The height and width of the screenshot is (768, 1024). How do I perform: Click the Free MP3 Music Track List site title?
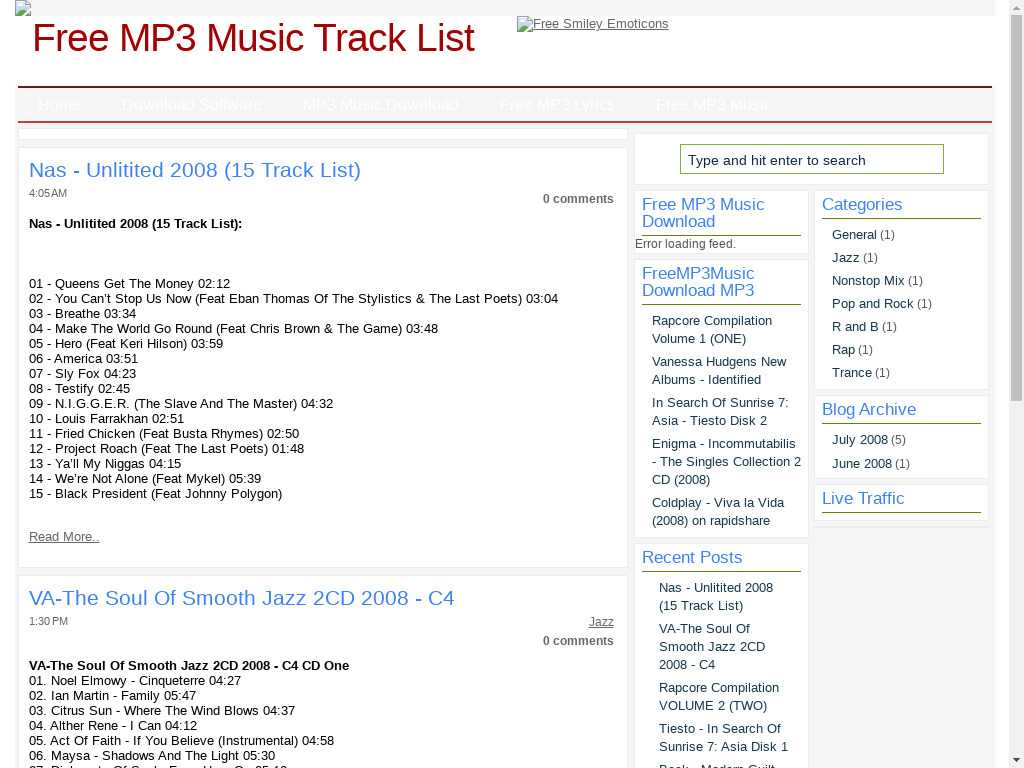pyautogui.click(x=253, y=39)
